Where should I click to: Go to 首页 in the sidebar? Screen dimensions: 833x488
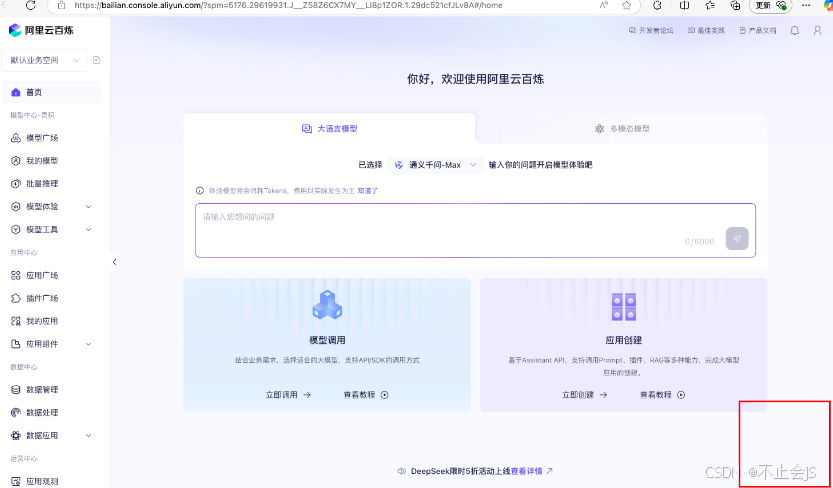[50, 92]
